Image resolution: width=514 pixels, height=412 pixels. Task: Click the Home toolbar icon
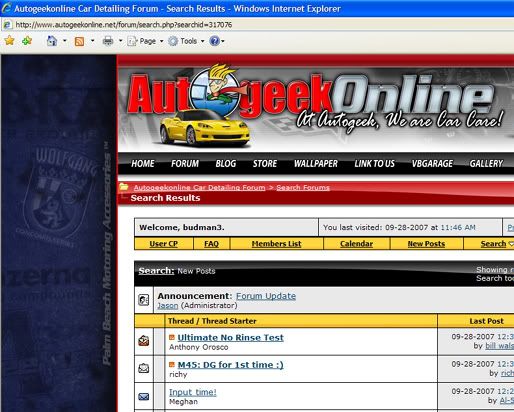(x=52, y=41)
